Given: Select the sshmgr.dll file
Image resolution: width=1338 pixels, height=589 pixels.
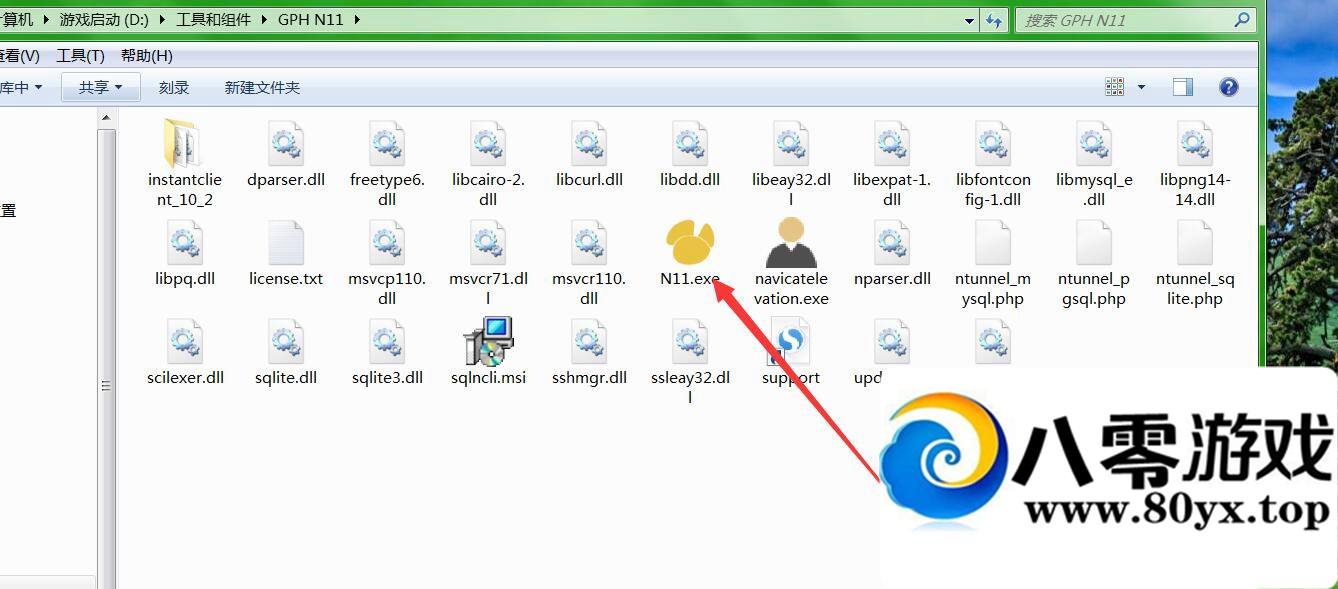Looking at the screenshot, I should 589,354.
